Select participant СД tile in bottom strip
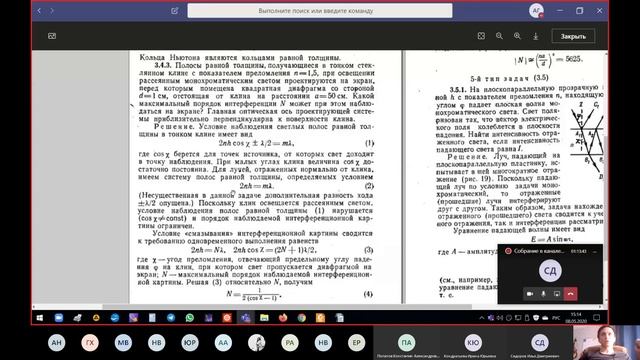 coord(539,343)
